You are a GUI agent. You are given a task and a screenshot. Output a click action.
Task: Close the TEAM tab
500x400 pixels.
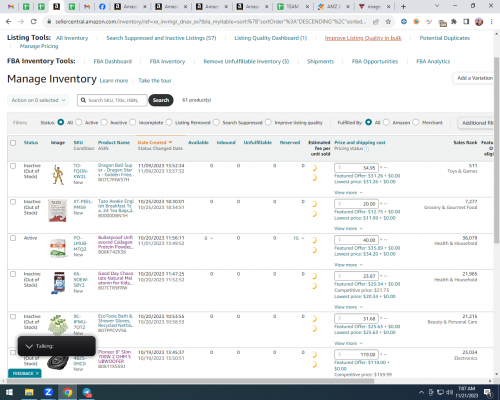[307, 6]
